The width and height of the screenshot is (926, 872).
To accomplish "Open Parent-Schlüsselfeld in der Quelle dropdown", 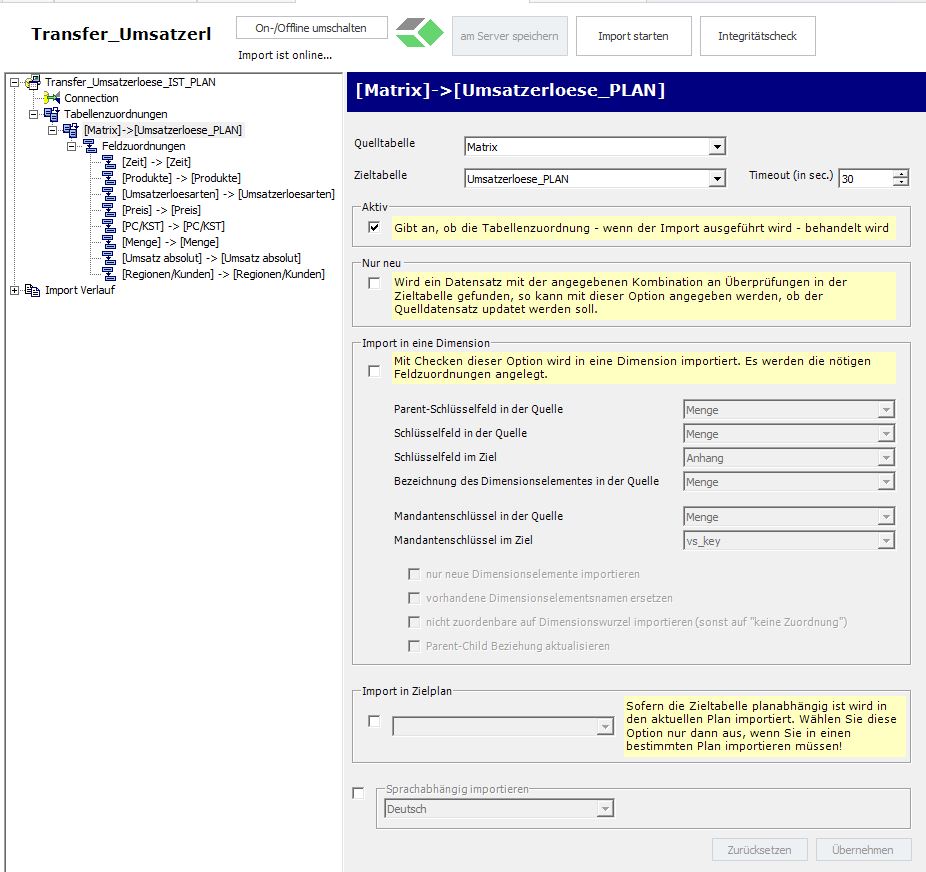I will 886,410.
